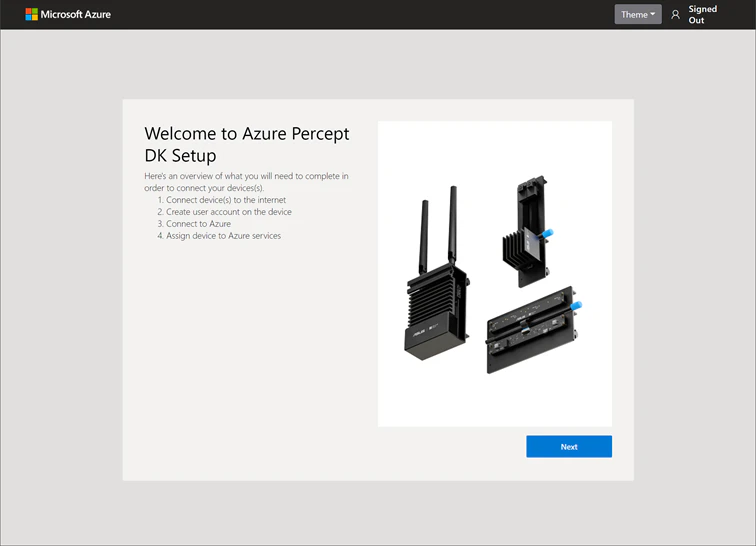
Task: Click the blue Next button
Action: point(569,447)
